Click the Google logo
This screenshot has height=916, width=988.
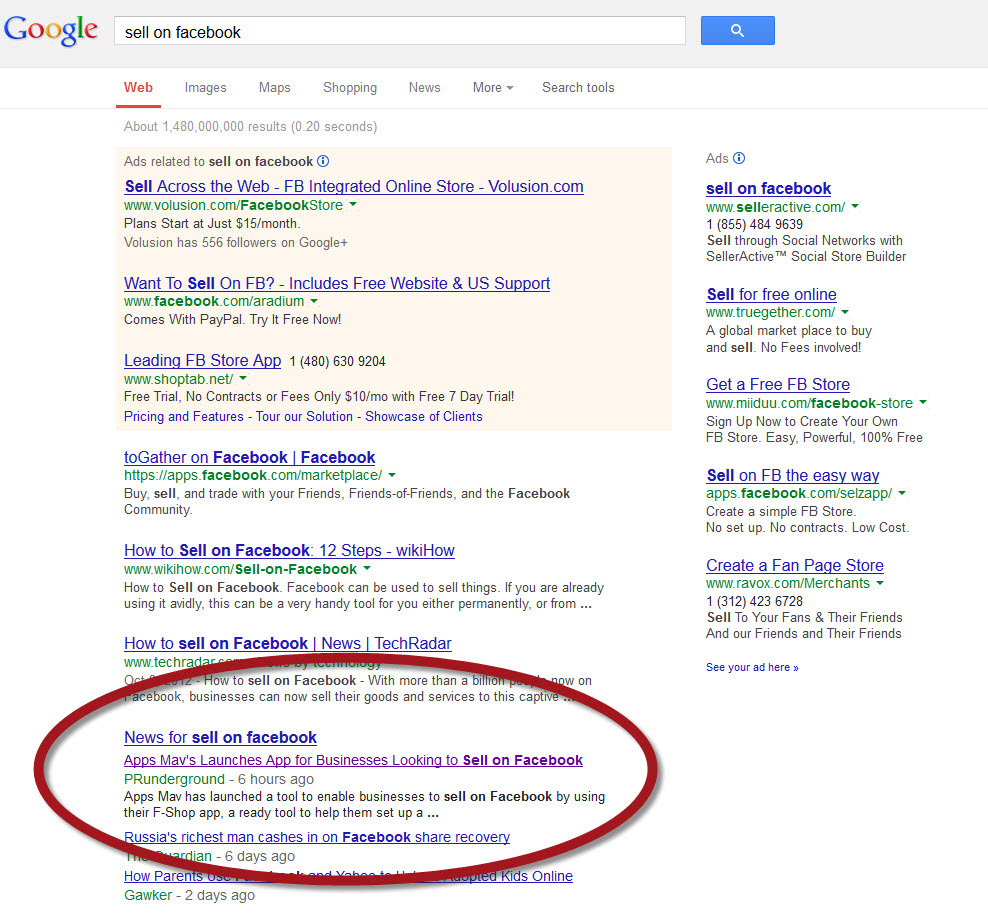point(50,30)
